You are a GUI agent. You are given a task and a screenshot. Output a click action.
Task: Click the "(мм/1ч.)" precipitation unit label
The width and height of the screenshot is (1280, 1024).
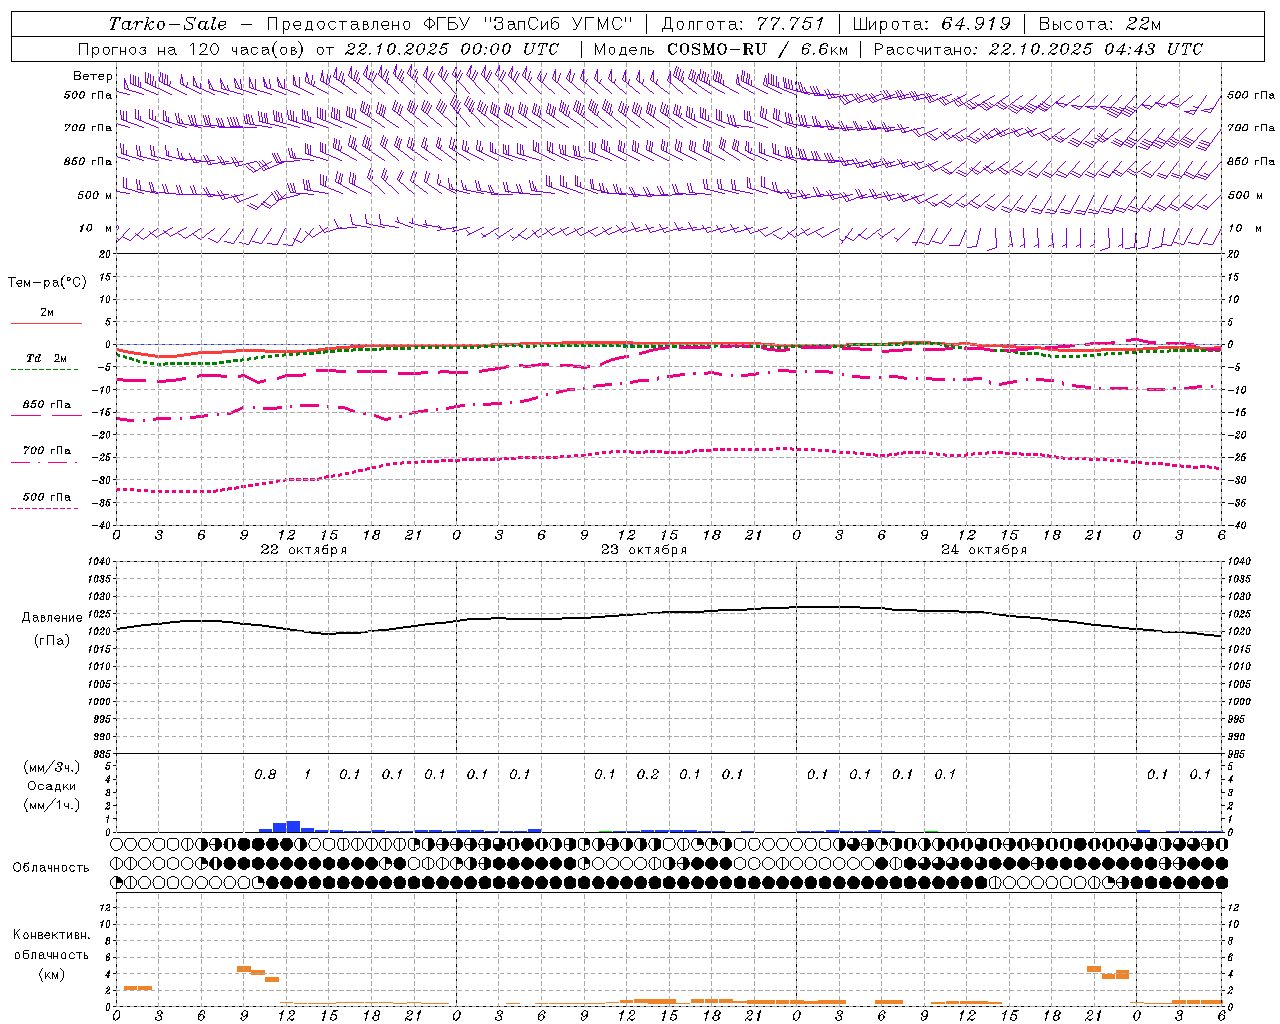50,805
